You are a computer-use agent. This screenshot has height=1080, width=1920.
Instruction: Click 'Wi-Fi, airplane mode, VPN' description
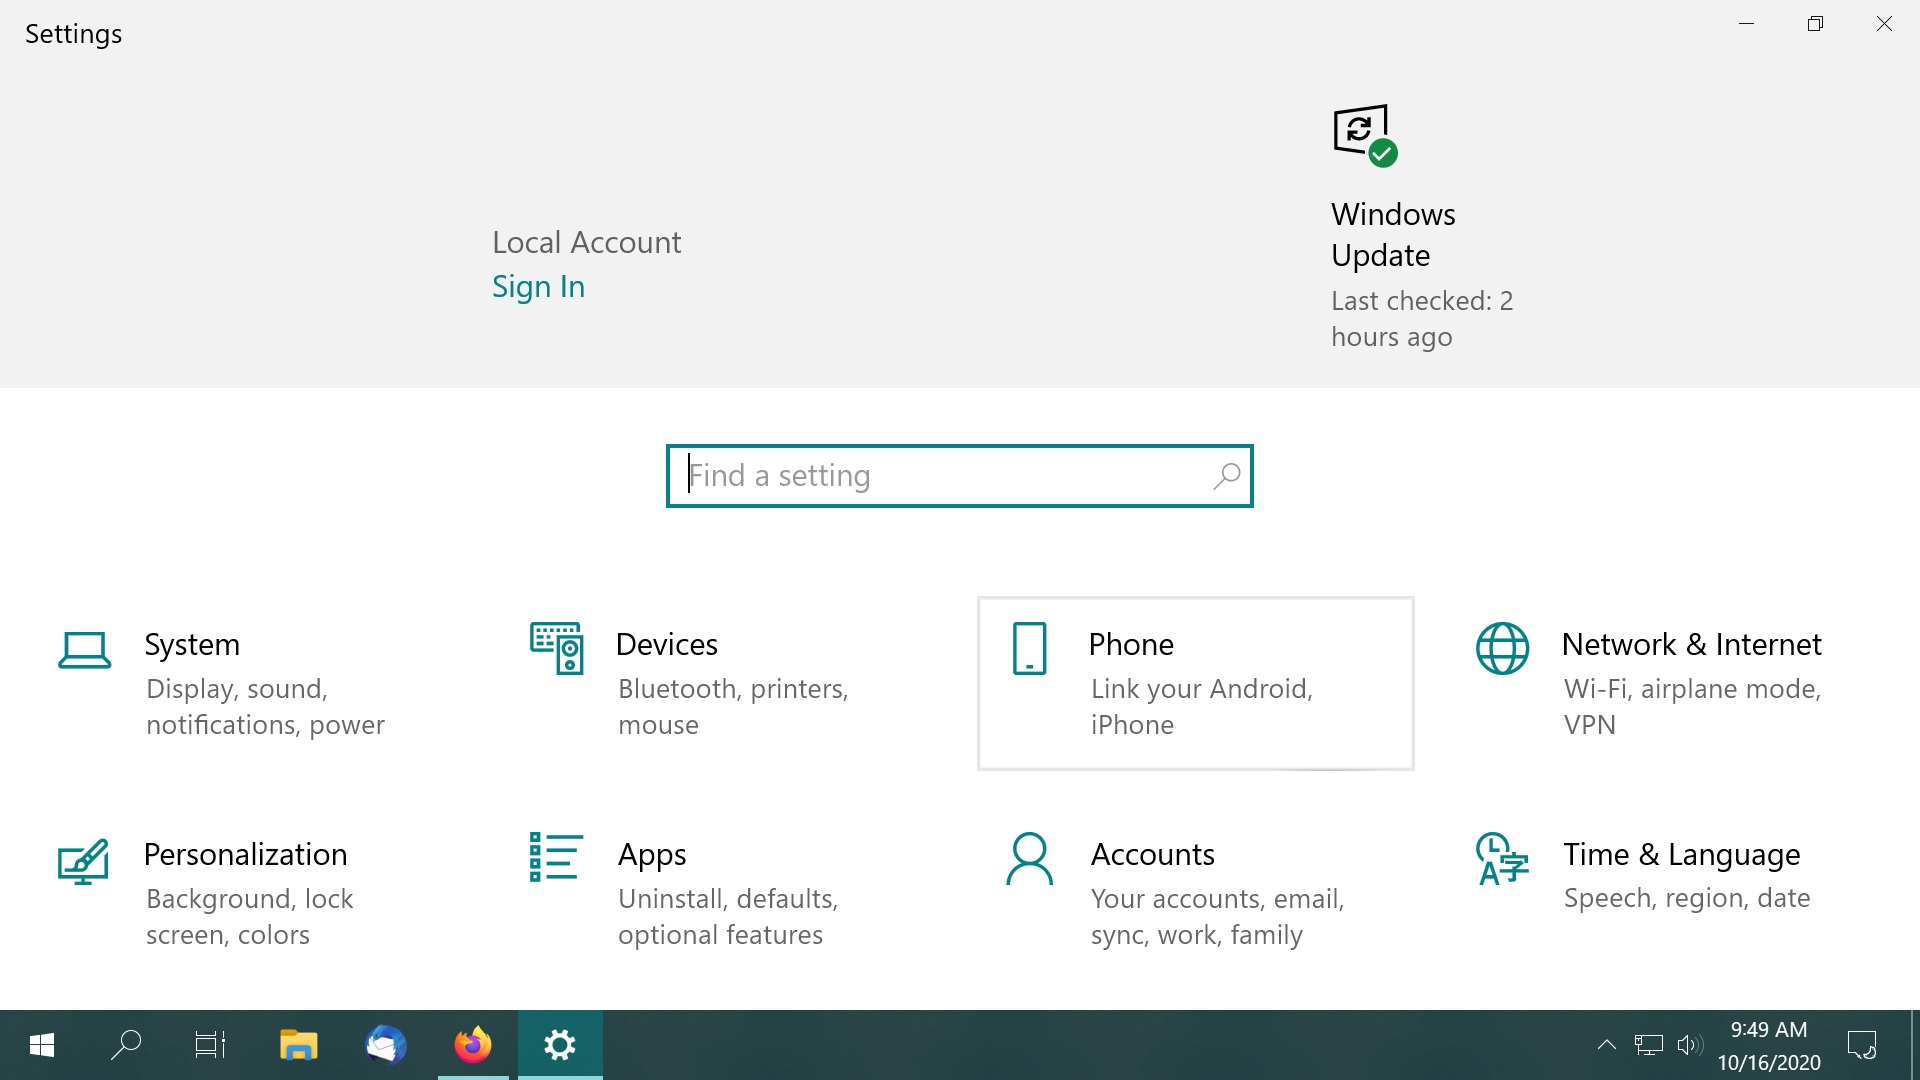coord(1692,707)
